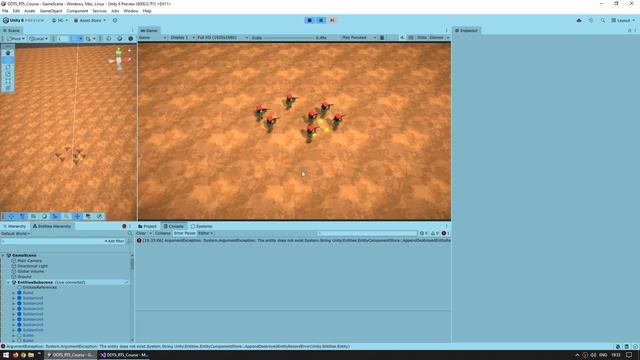The image size is (640, 360).
Task: Click the Play button in the toolbar
Action: pyautogui.click(x=309, y=20)
